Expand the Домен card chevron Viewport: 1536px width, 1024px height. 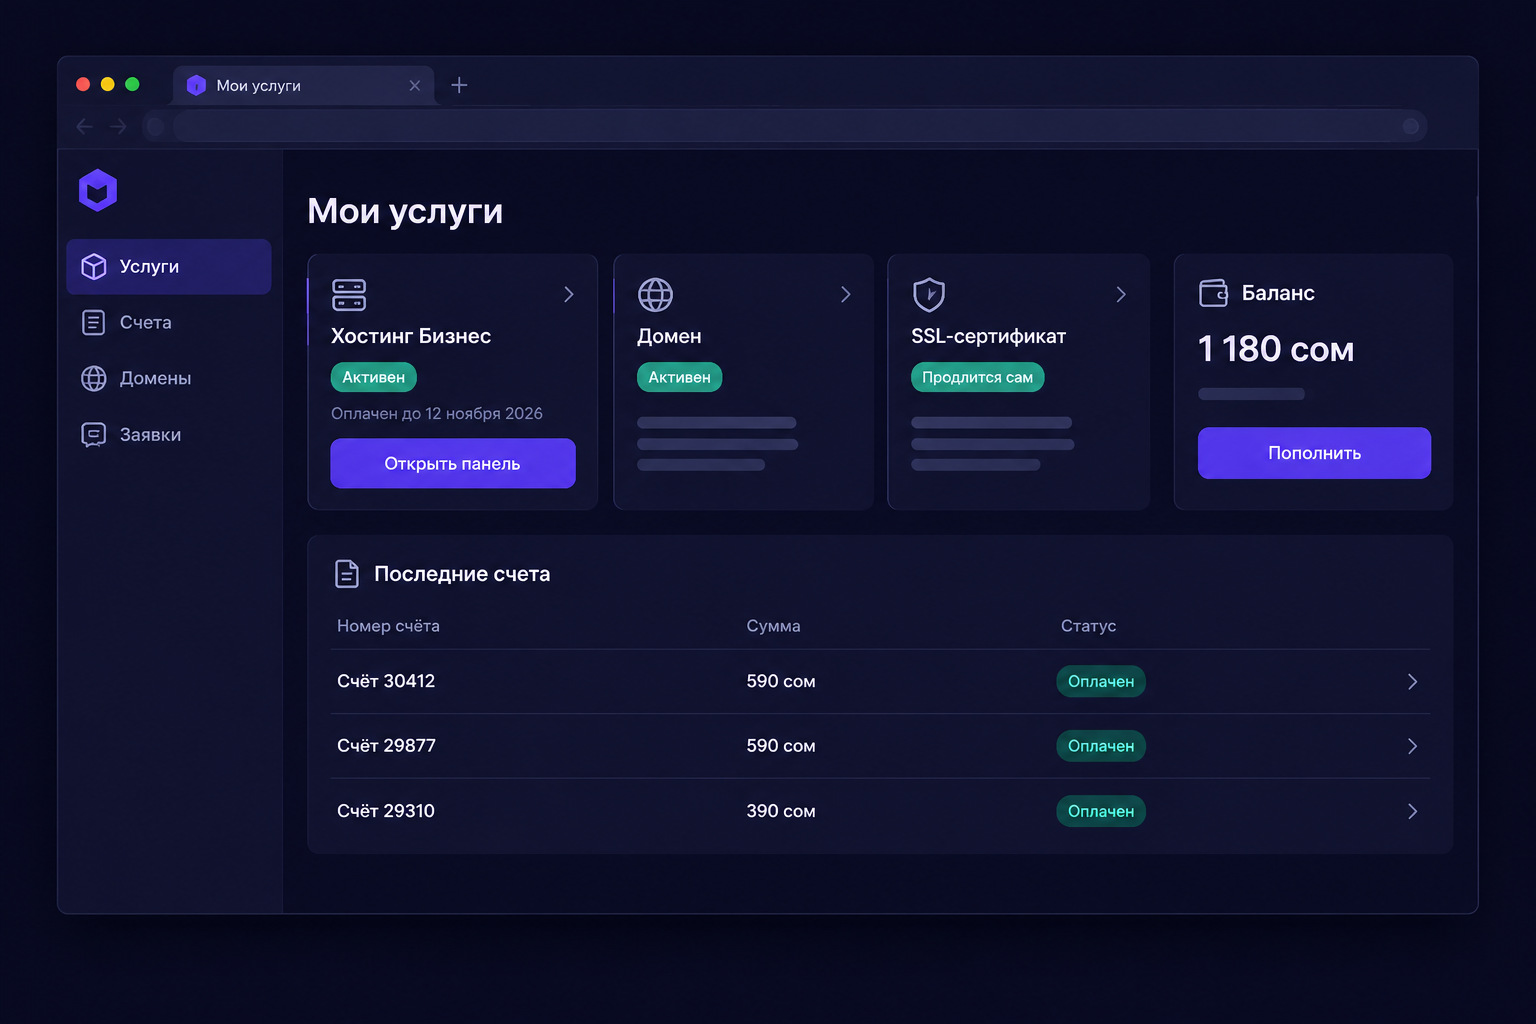(x=846, y=294)
